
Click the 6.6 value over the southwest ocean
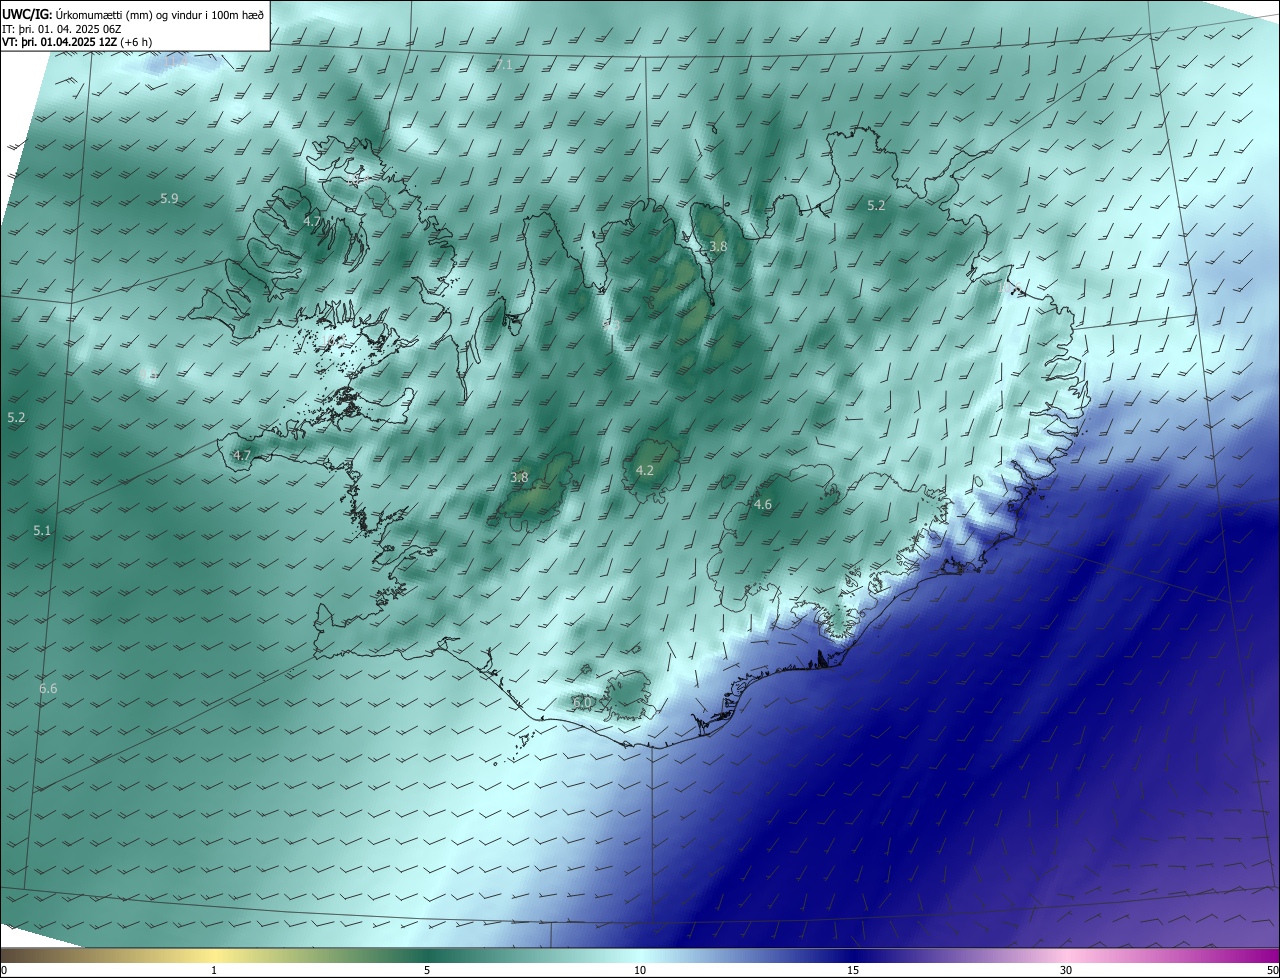48,689
